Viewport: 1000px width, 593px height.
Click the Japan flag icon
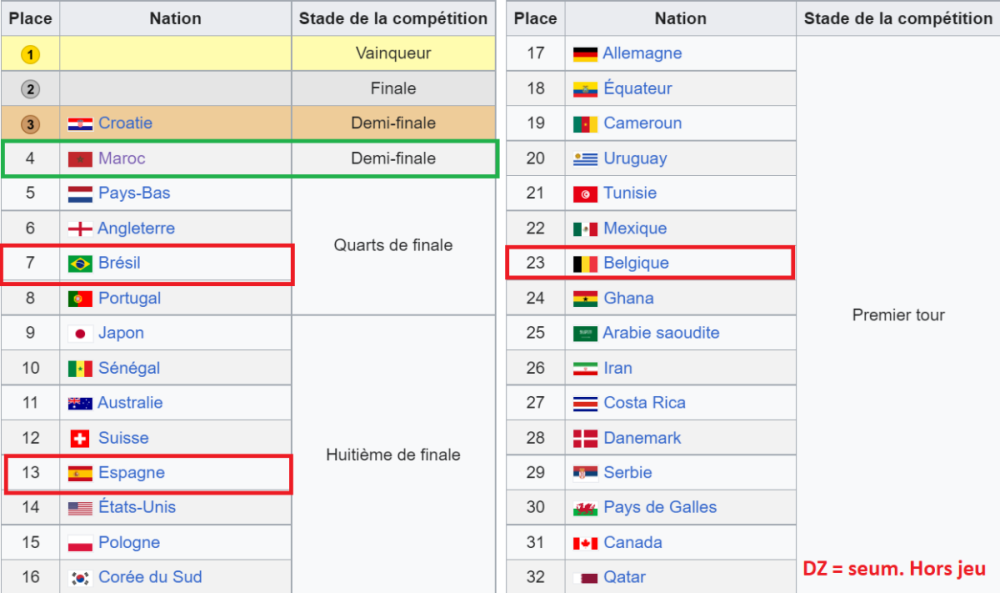[80, 333]
